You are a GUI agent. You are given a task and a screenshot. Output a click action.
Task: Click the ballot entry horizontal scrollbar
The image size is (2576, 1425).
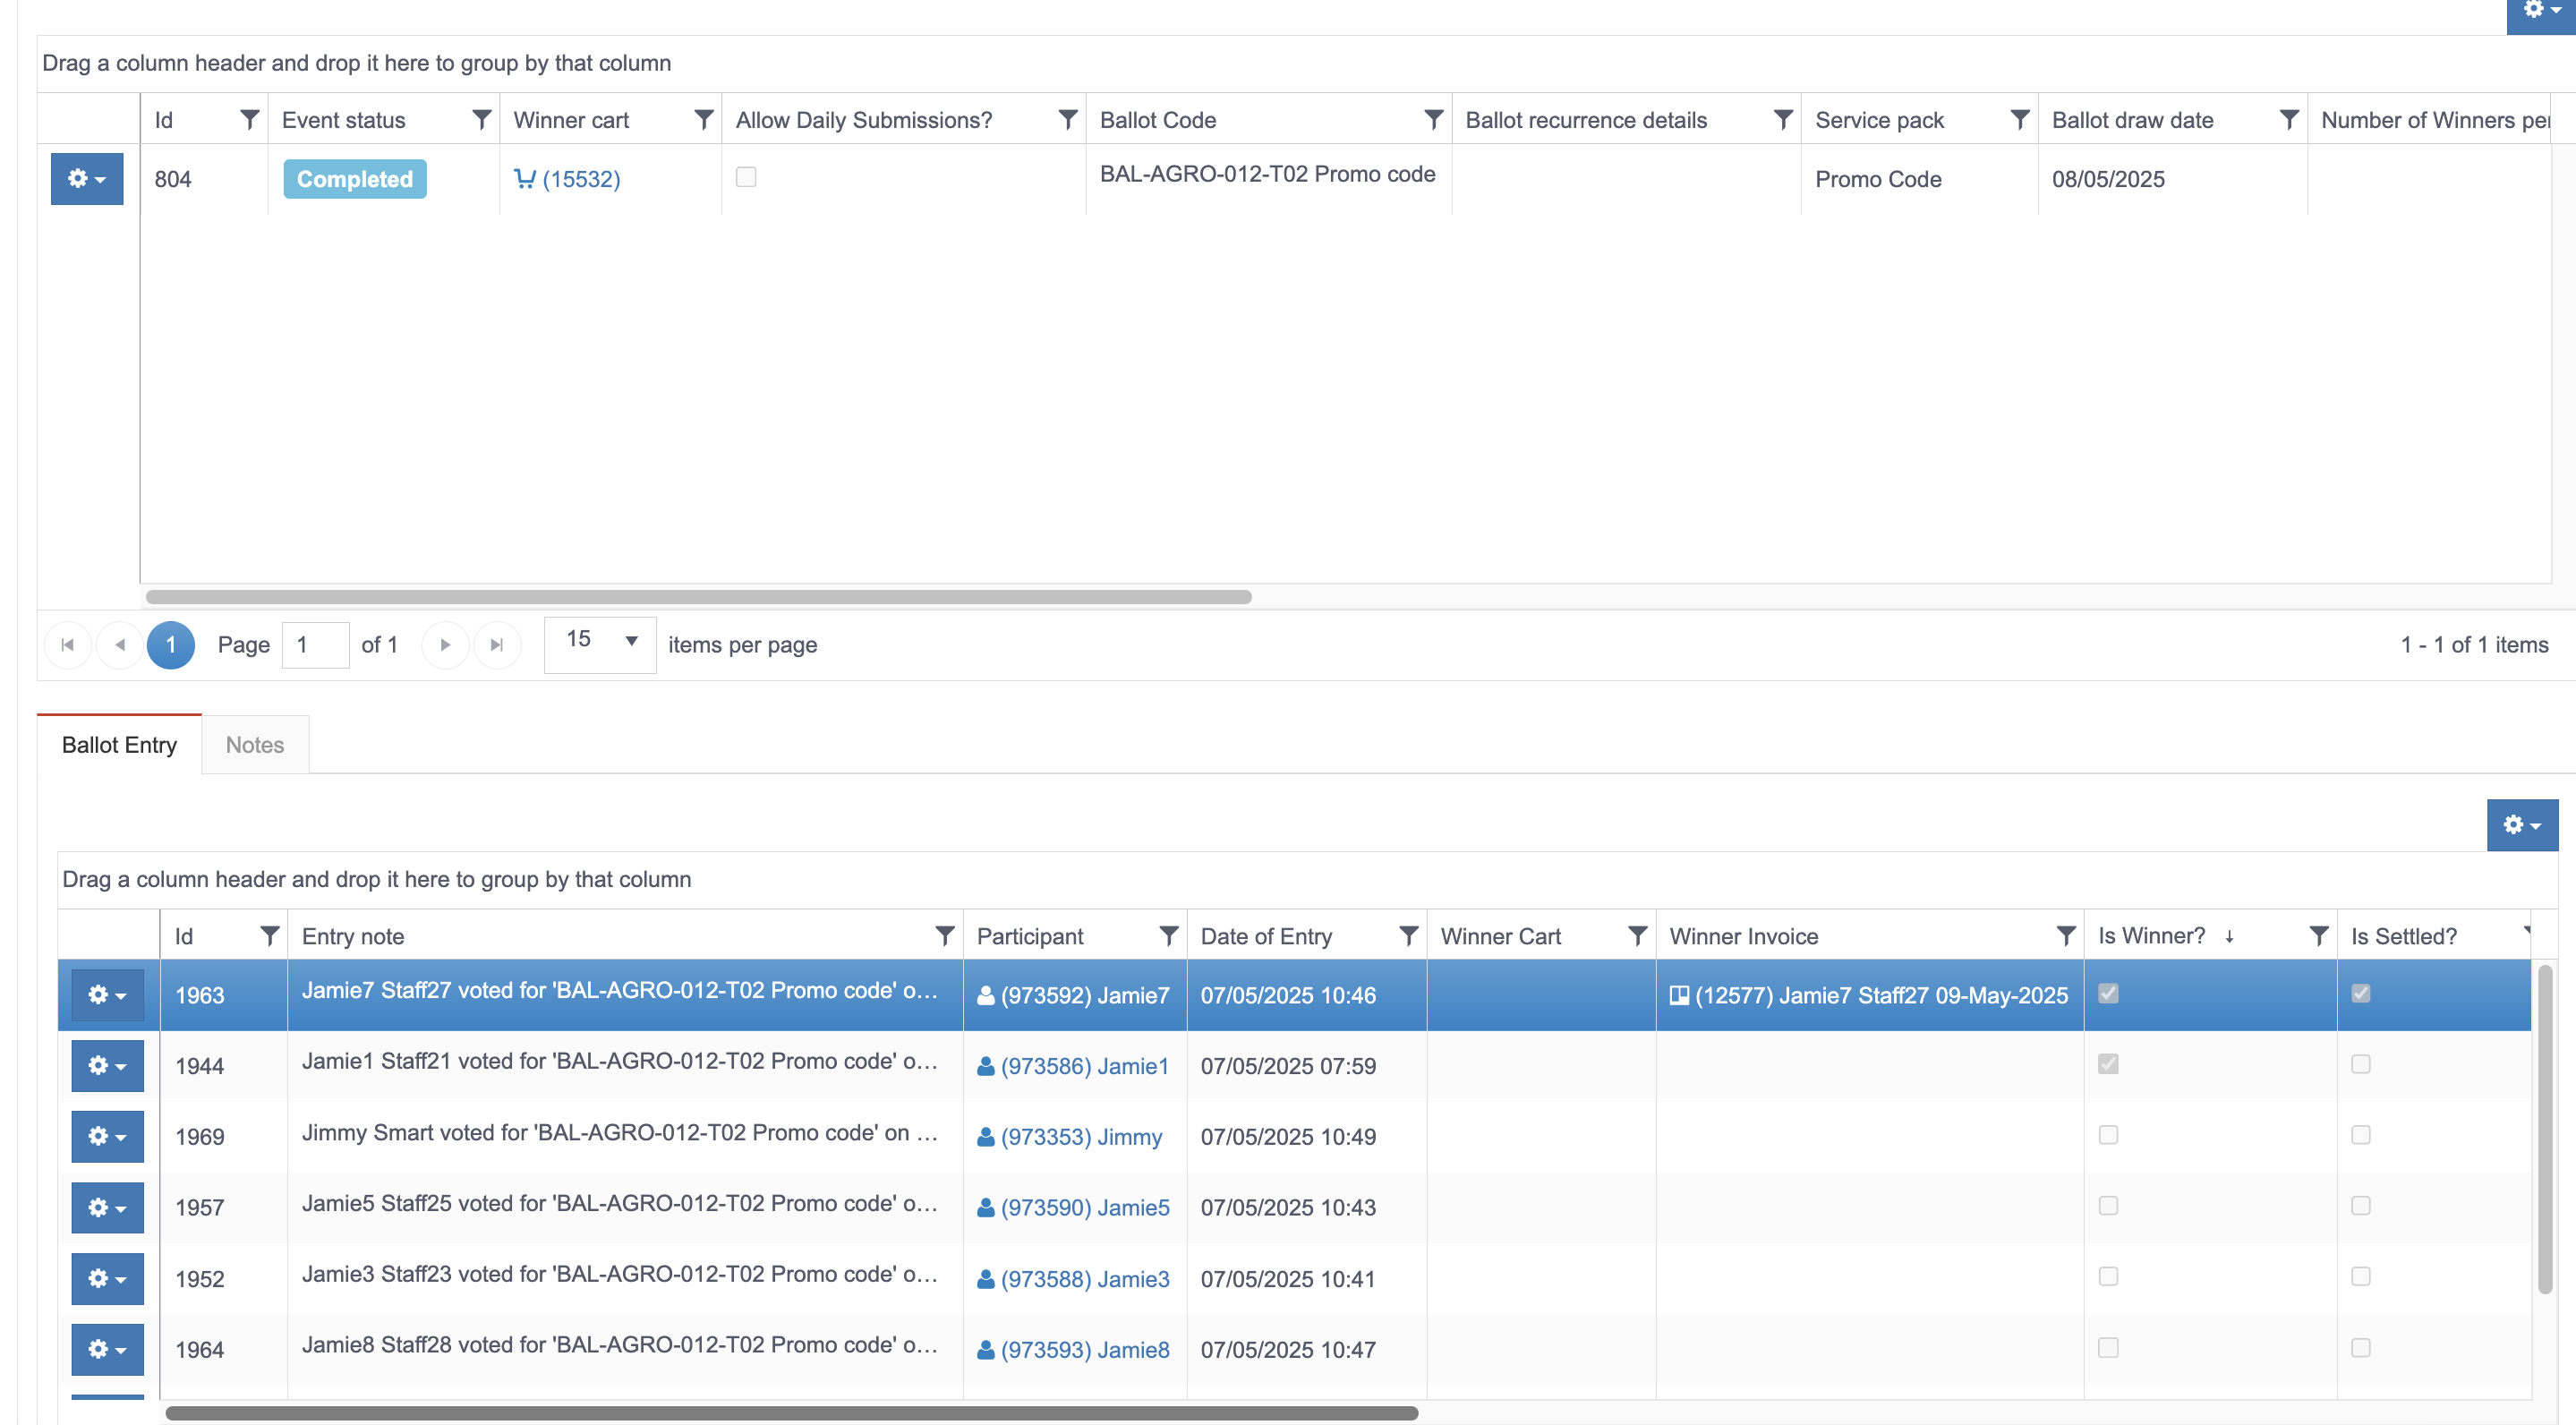tap(790, 1413)
